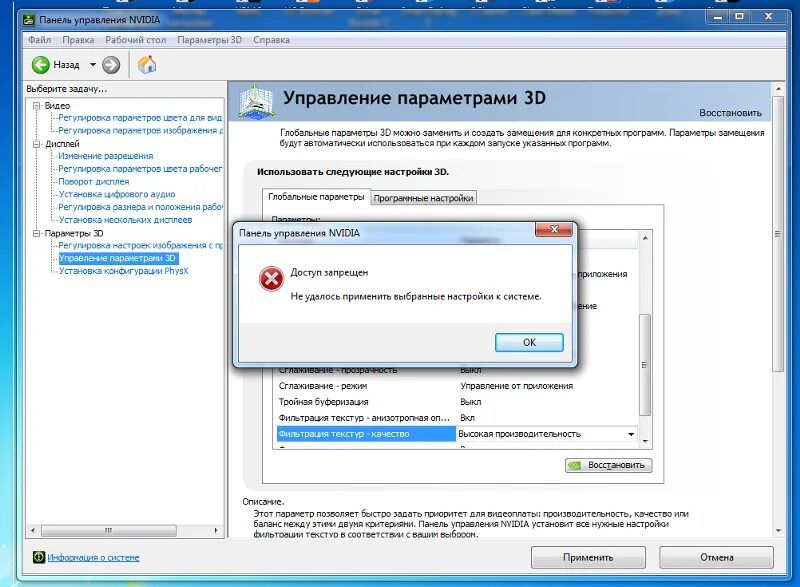800x587 pixels.
Task: Click settings list scroll down arrow
Action: (x=645, y=441)
